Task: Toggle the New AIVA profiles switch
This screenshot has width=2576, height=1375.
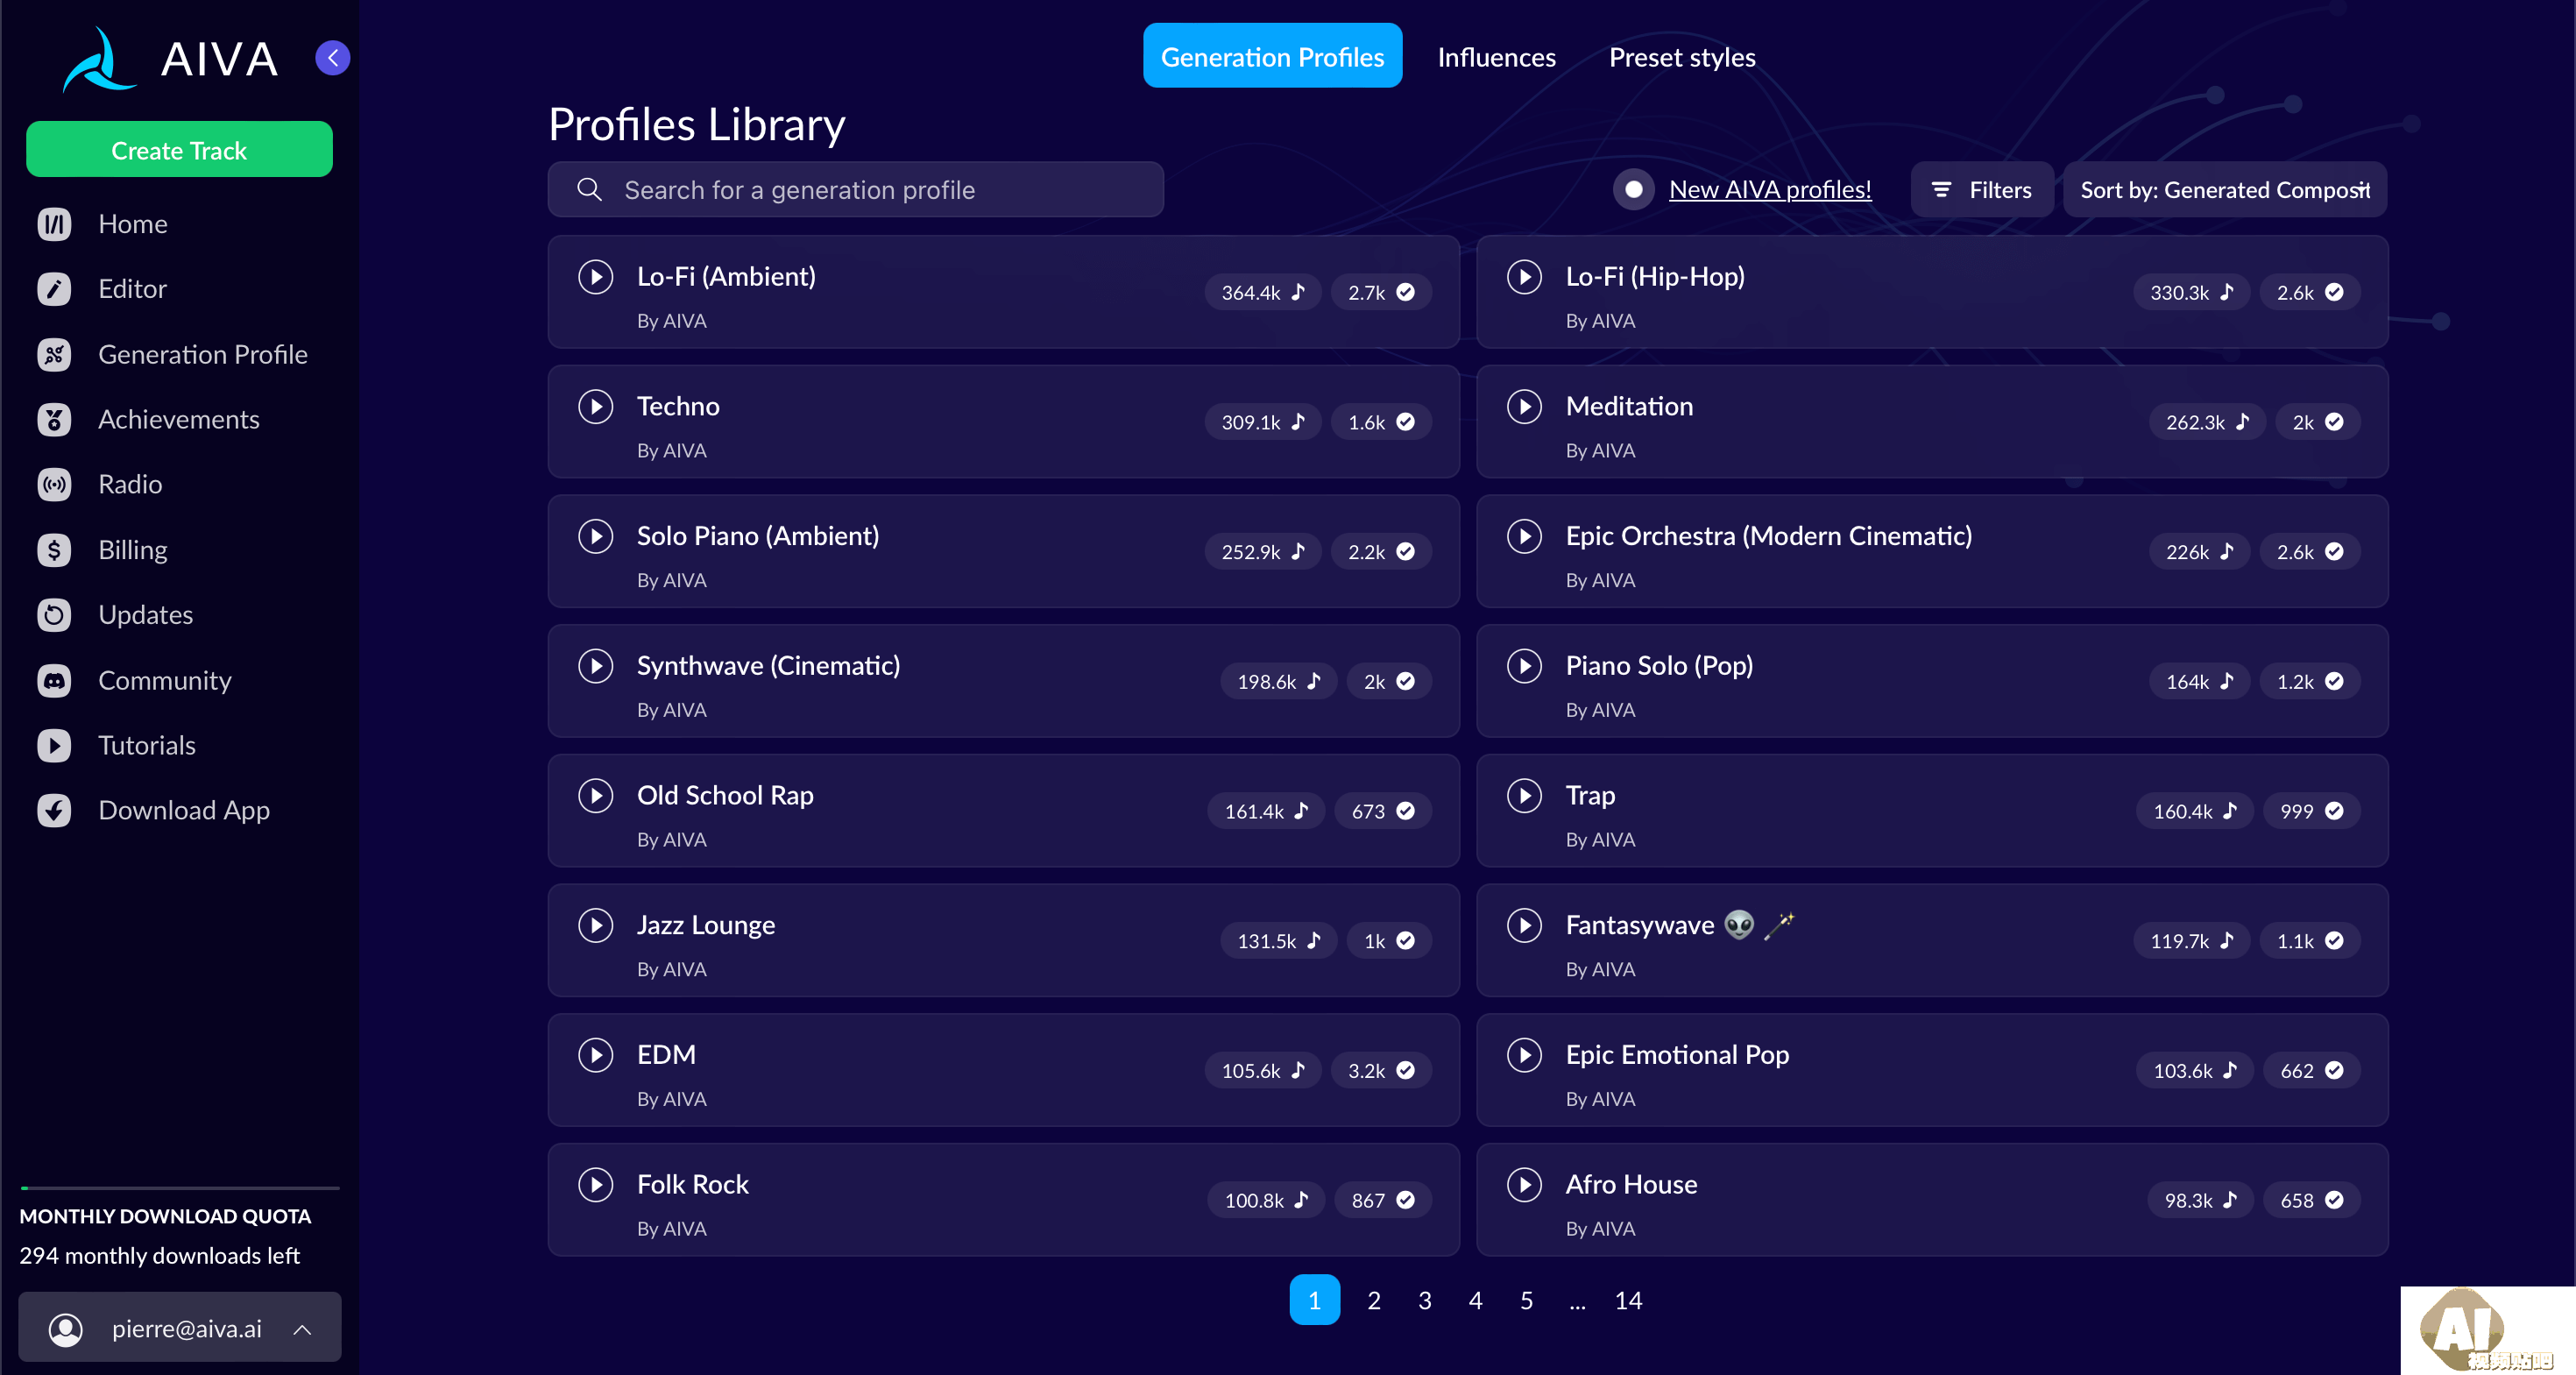Action: 1632,189
